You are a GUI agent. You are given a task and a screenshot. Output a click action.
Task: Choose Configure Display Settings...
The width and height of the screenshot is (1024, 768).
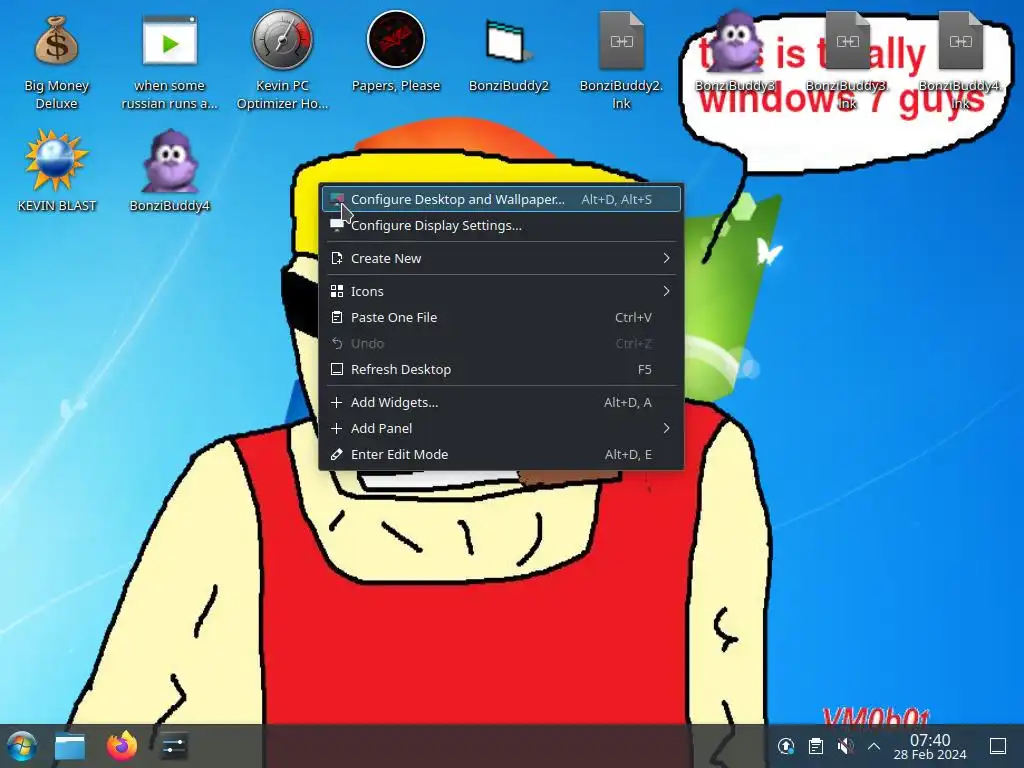point(501,225)
